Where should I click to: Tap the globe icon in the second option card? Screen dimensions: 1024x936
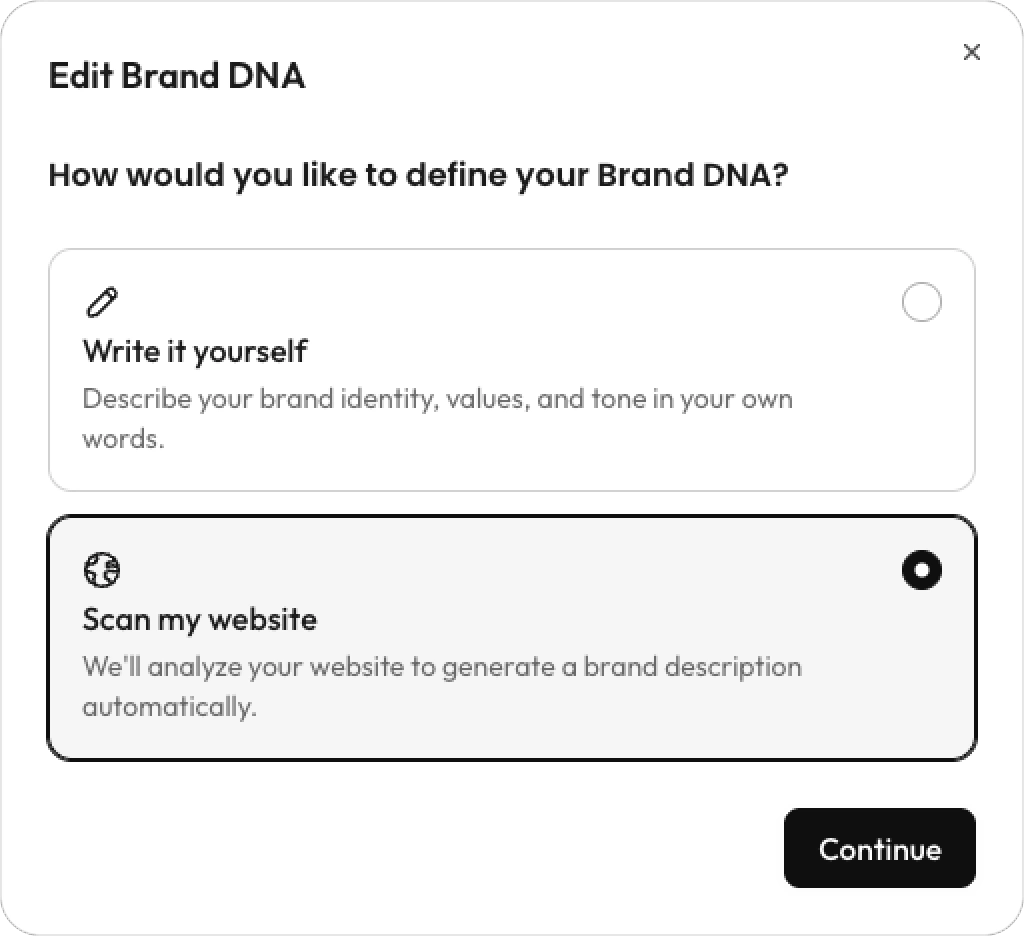[x=101, y=570]
